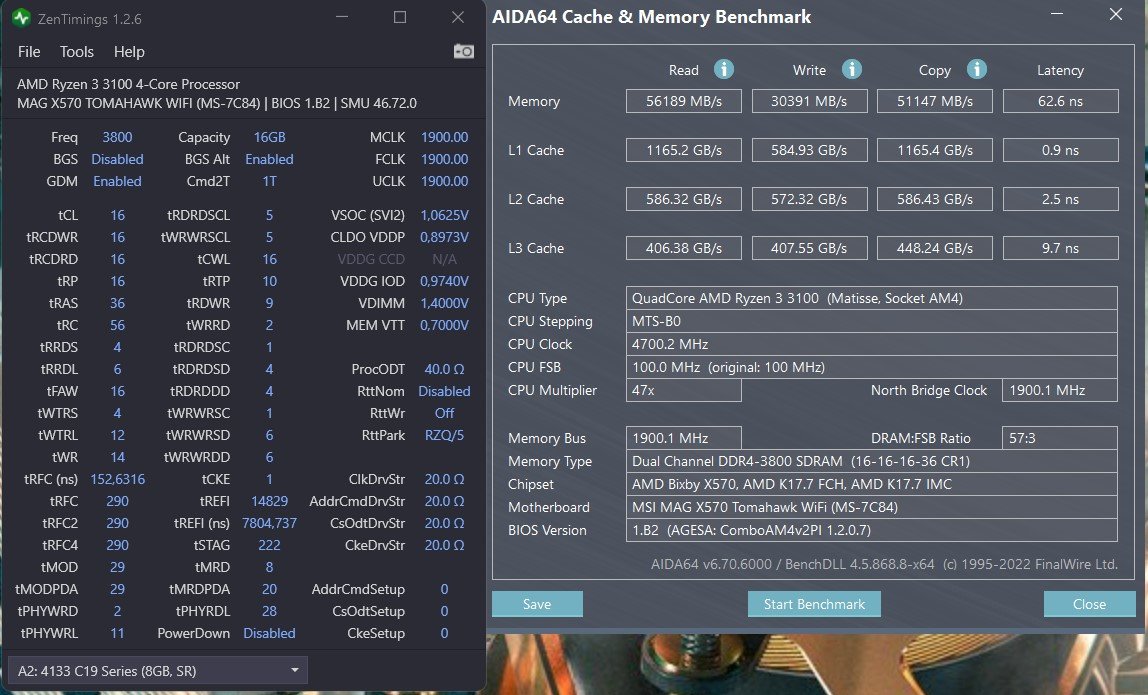Click the ZenTimings app logo icon
This screenshot has width=1148, height=695.
[x=21, y=18]
